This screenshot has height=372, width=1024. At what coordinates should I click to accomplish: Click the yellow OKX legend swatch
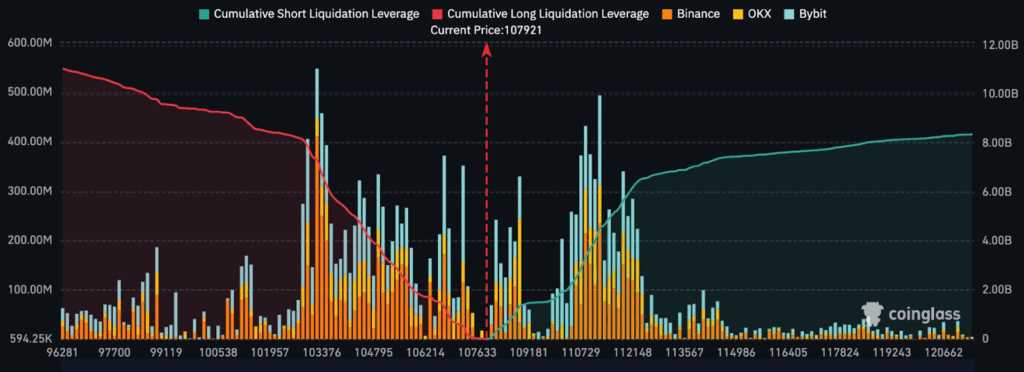pyautogui.click(x=737, y=13)
